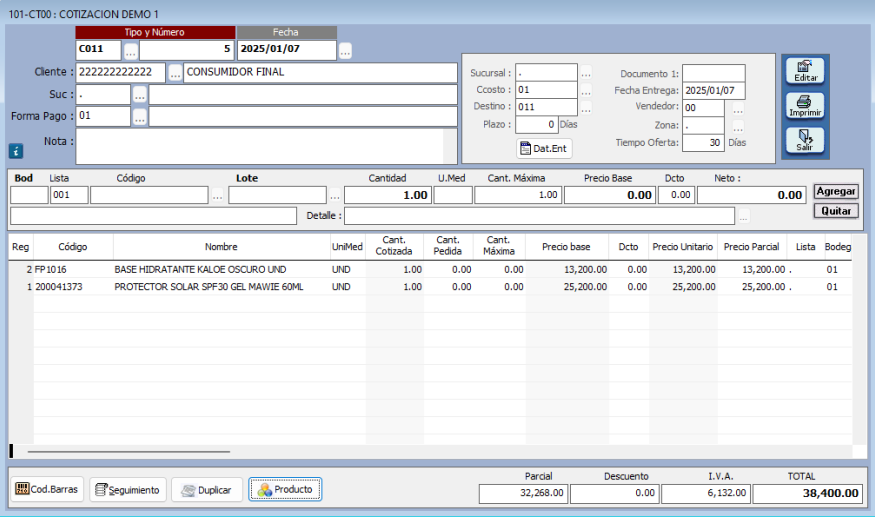Open the Vendedor lookup ellipsis

[738, 108]
